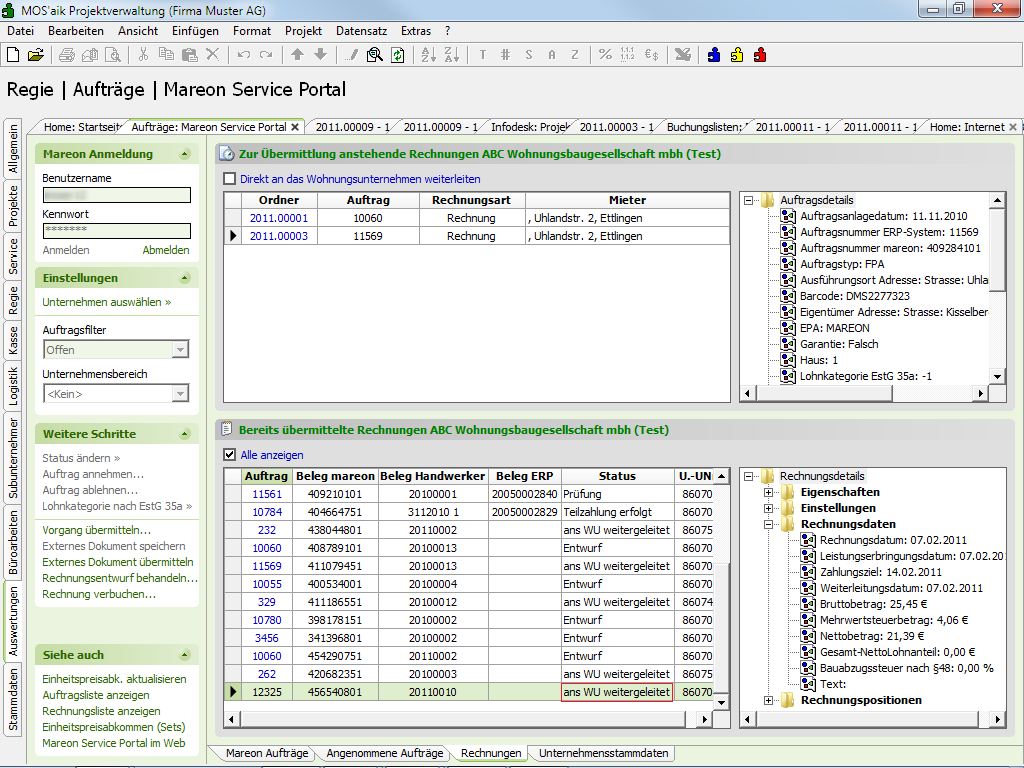Screen dimensions: 1024x768
Task: Click the blue person toolbar icon
Action: click(714, 55)
